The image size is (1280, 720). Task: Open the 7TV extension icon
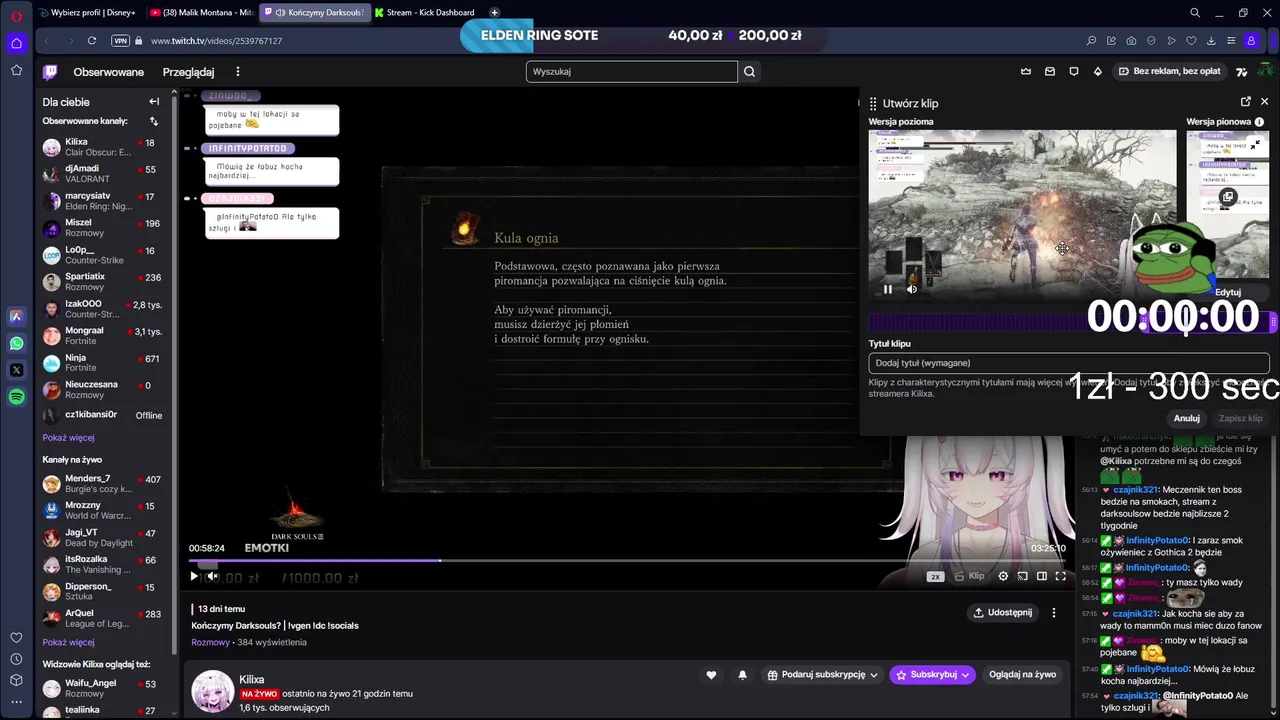(x=1241, y=71)
